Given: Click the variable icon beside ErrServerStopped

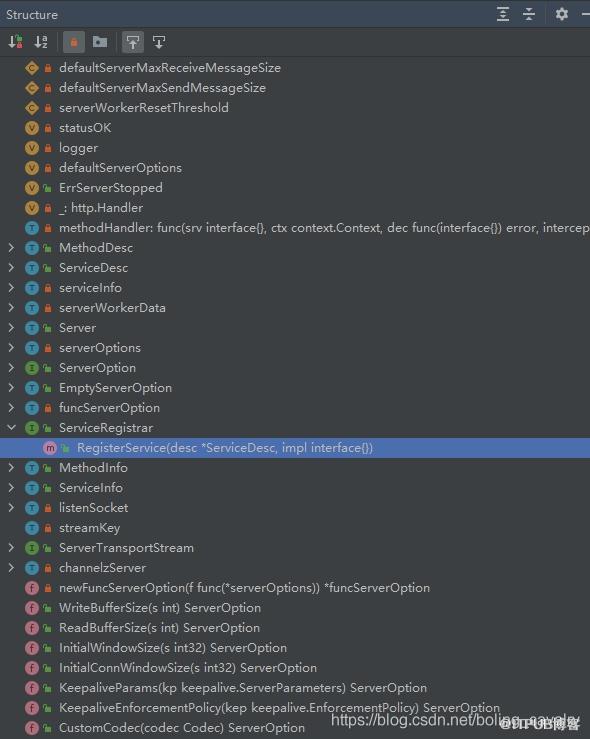Looking at the screenshot, I should click(32, 188).
